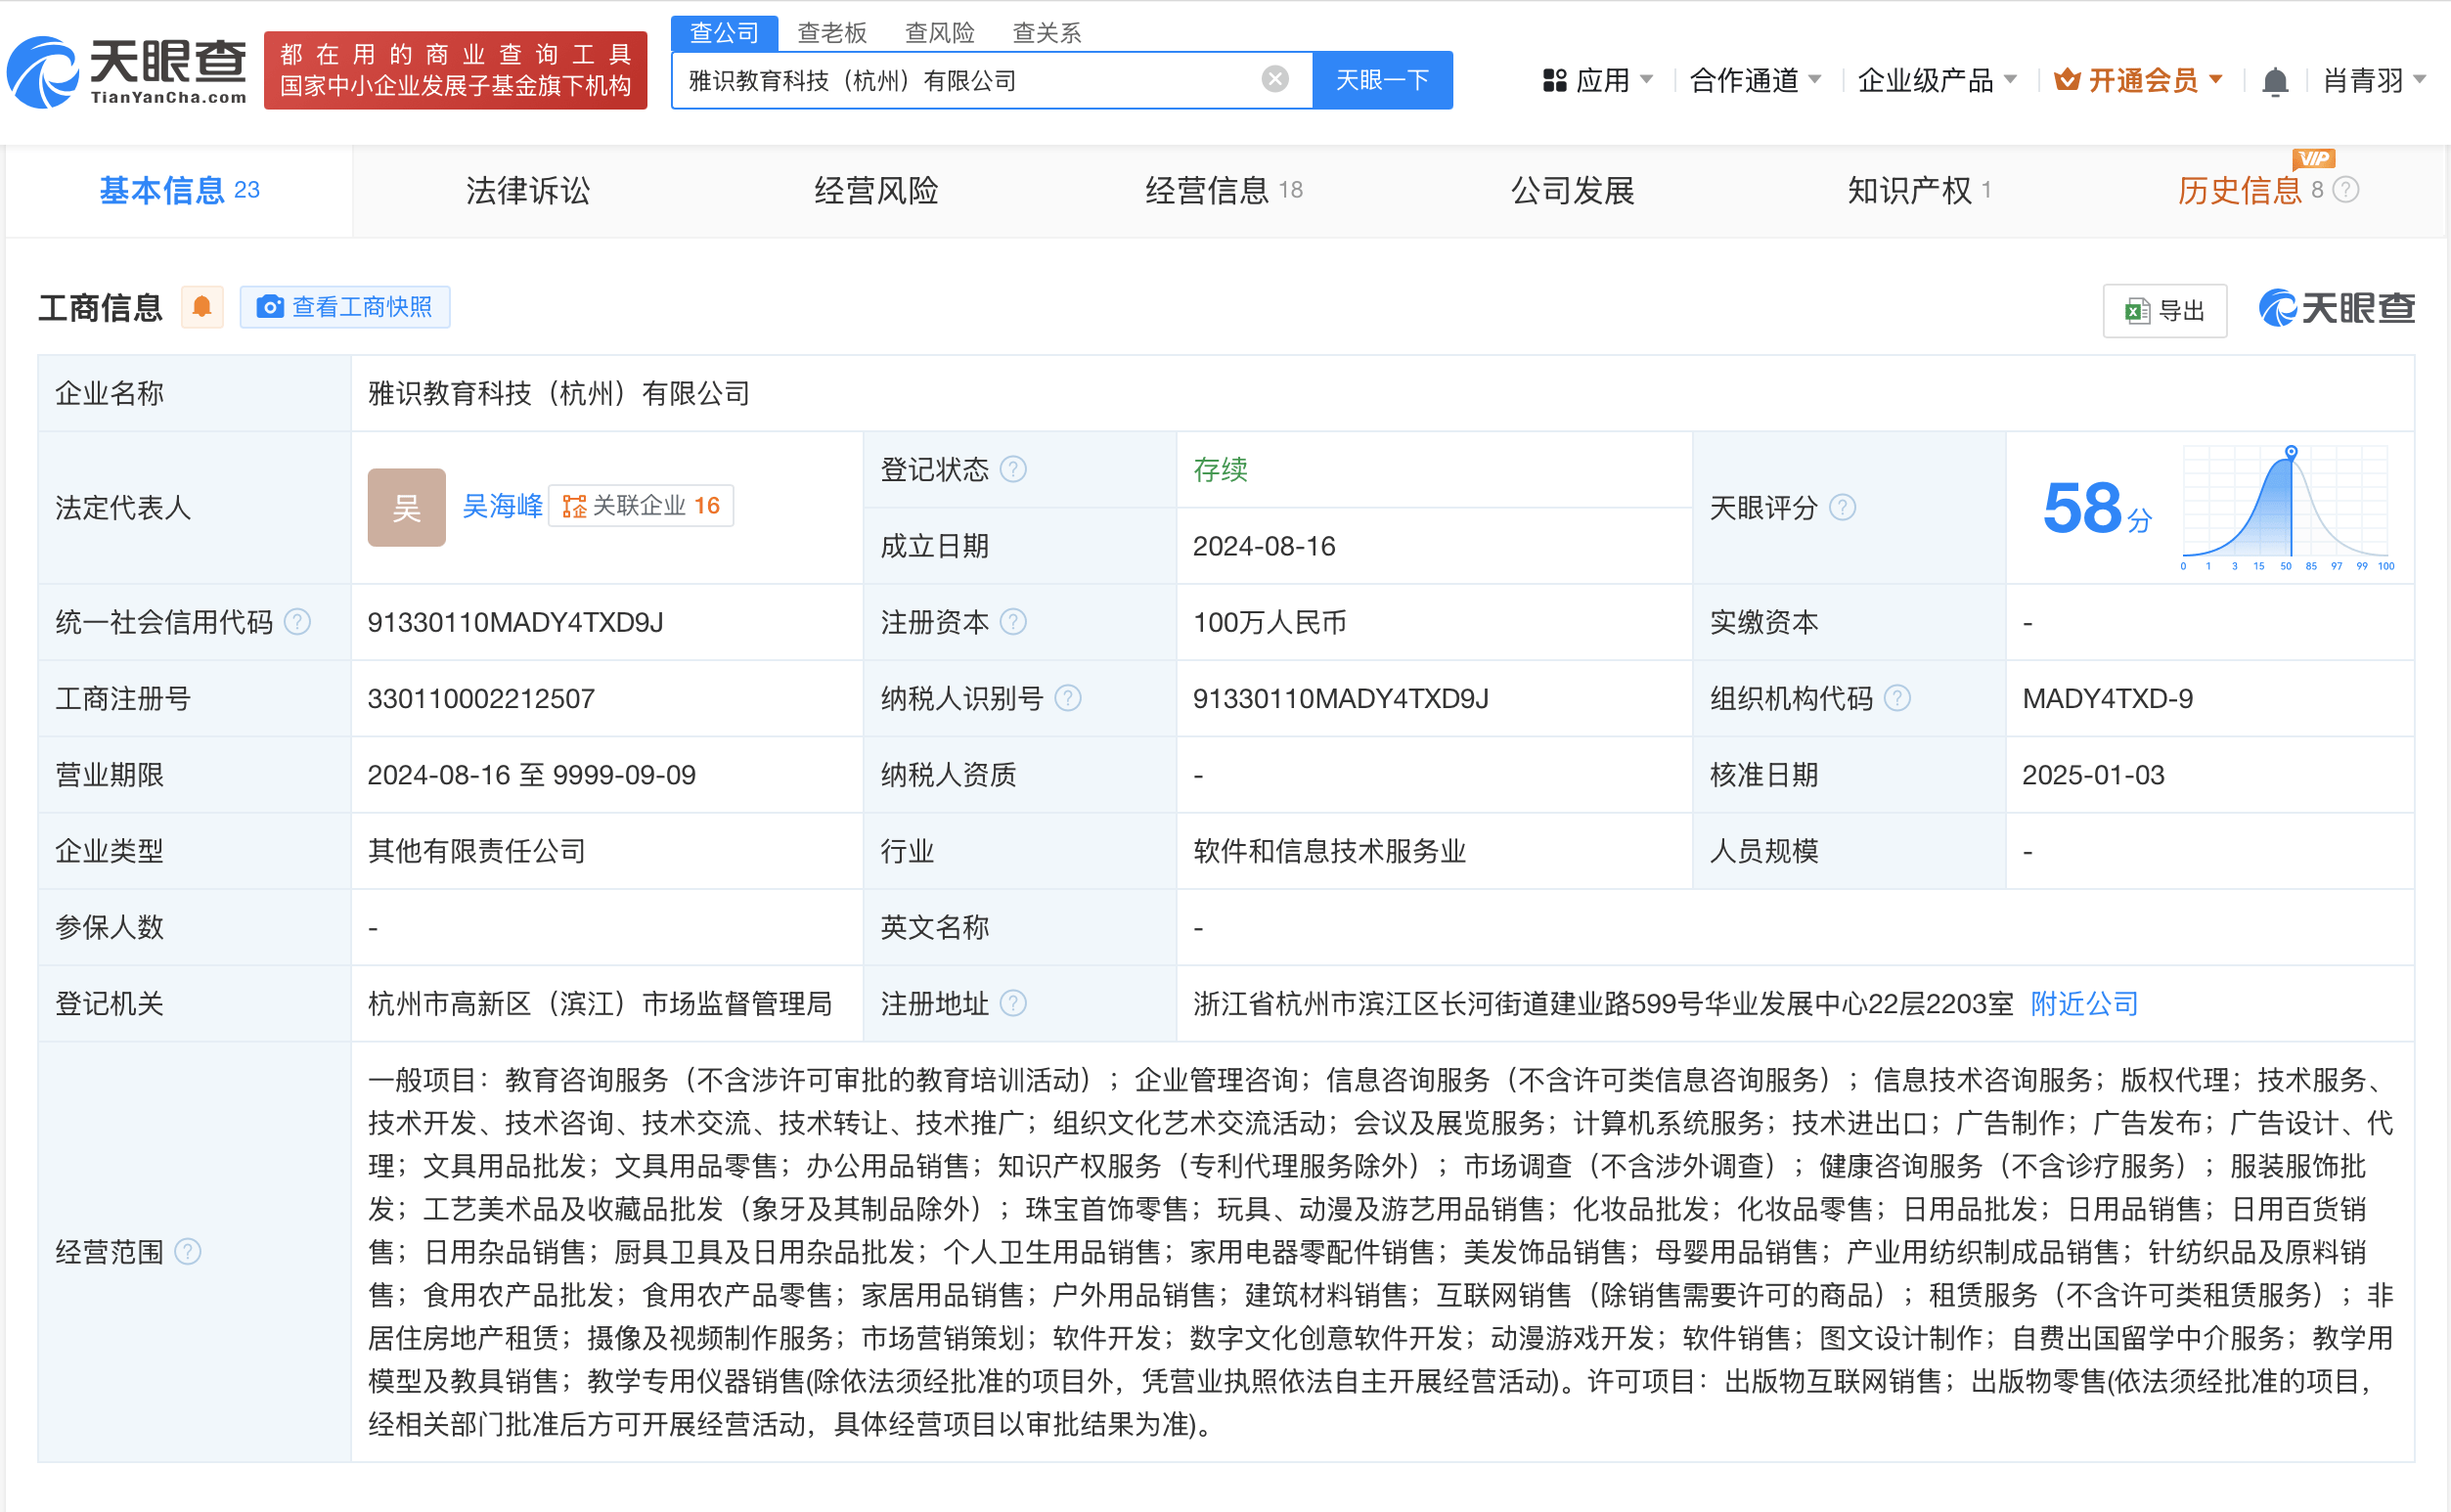Click help icon next to 登记状态
2451x1512 pixels.
pyautogui.click(x=1013, y=469)
